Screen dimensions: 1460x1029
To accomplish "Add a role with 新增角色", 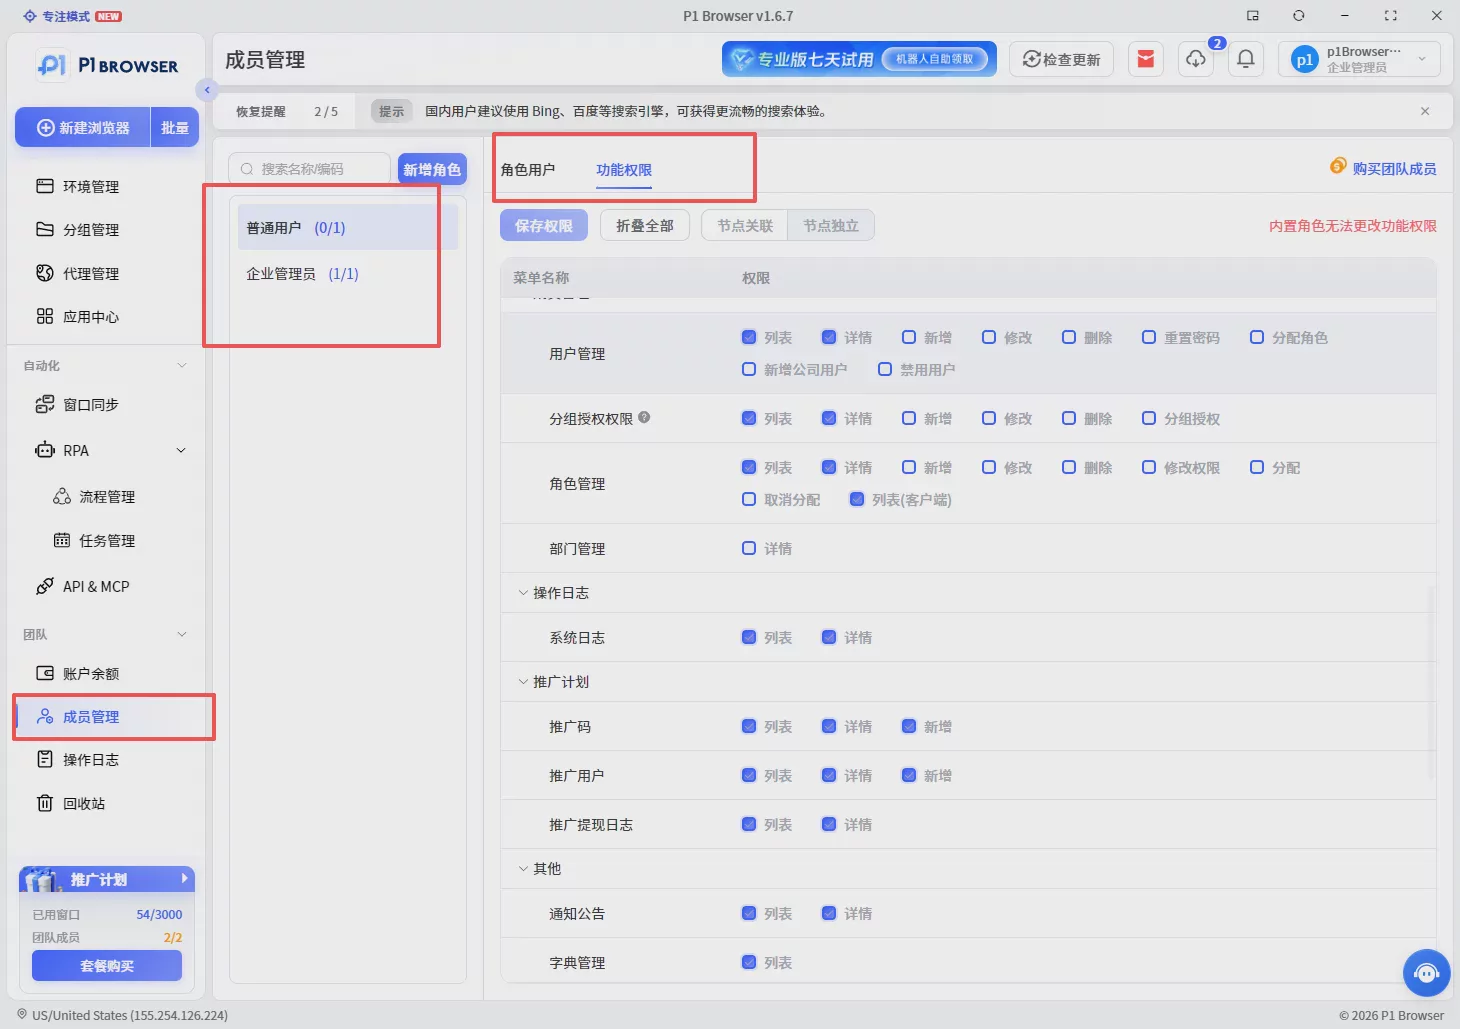I will click(x=432, y=169).
